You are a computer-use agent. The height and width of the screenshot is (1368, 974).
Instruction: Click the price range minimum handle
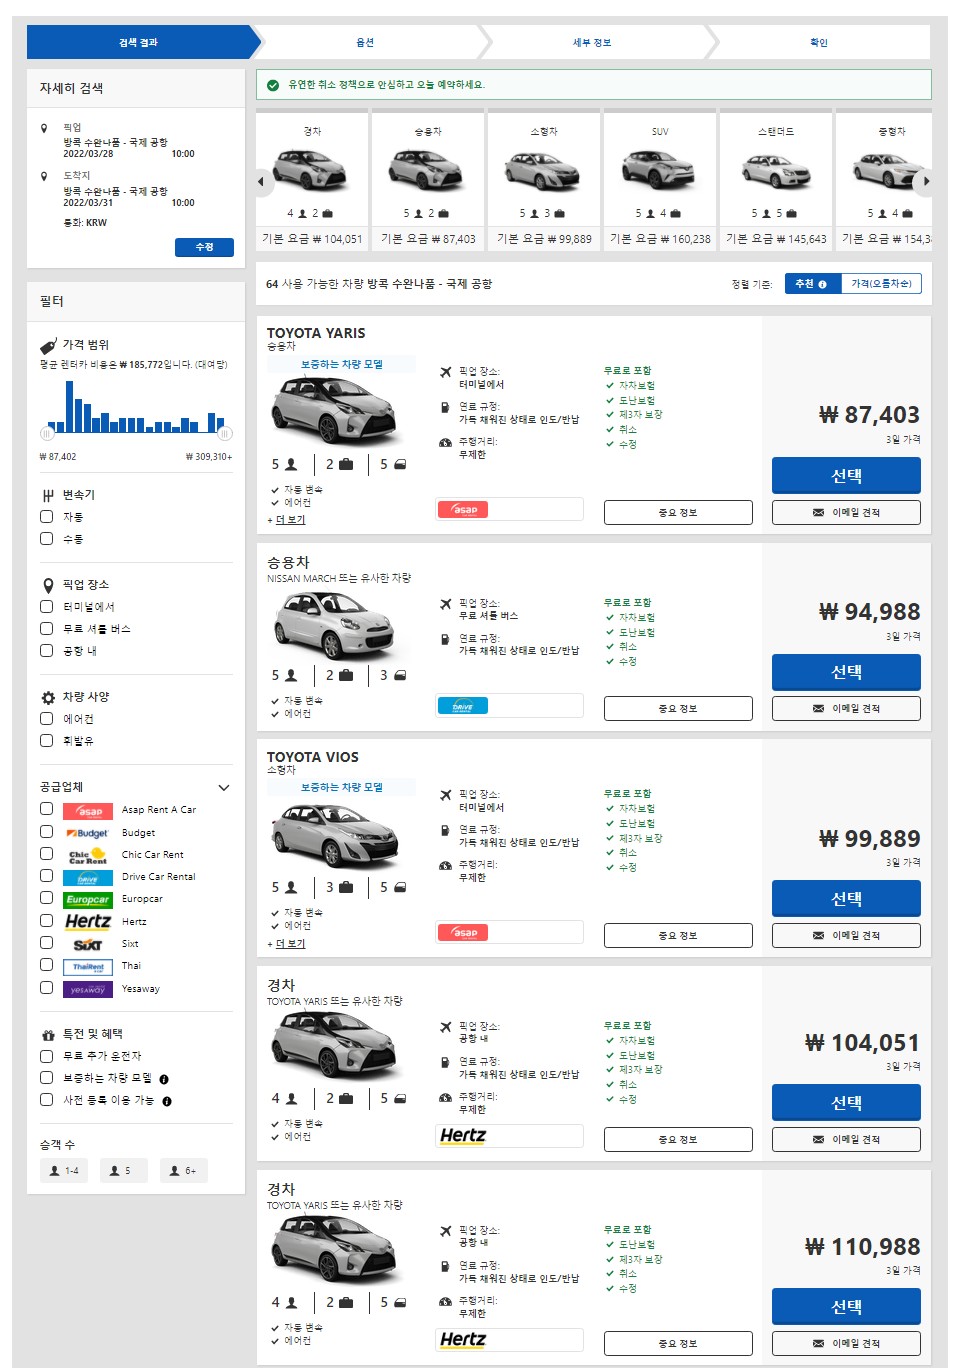tap(47, 434)
